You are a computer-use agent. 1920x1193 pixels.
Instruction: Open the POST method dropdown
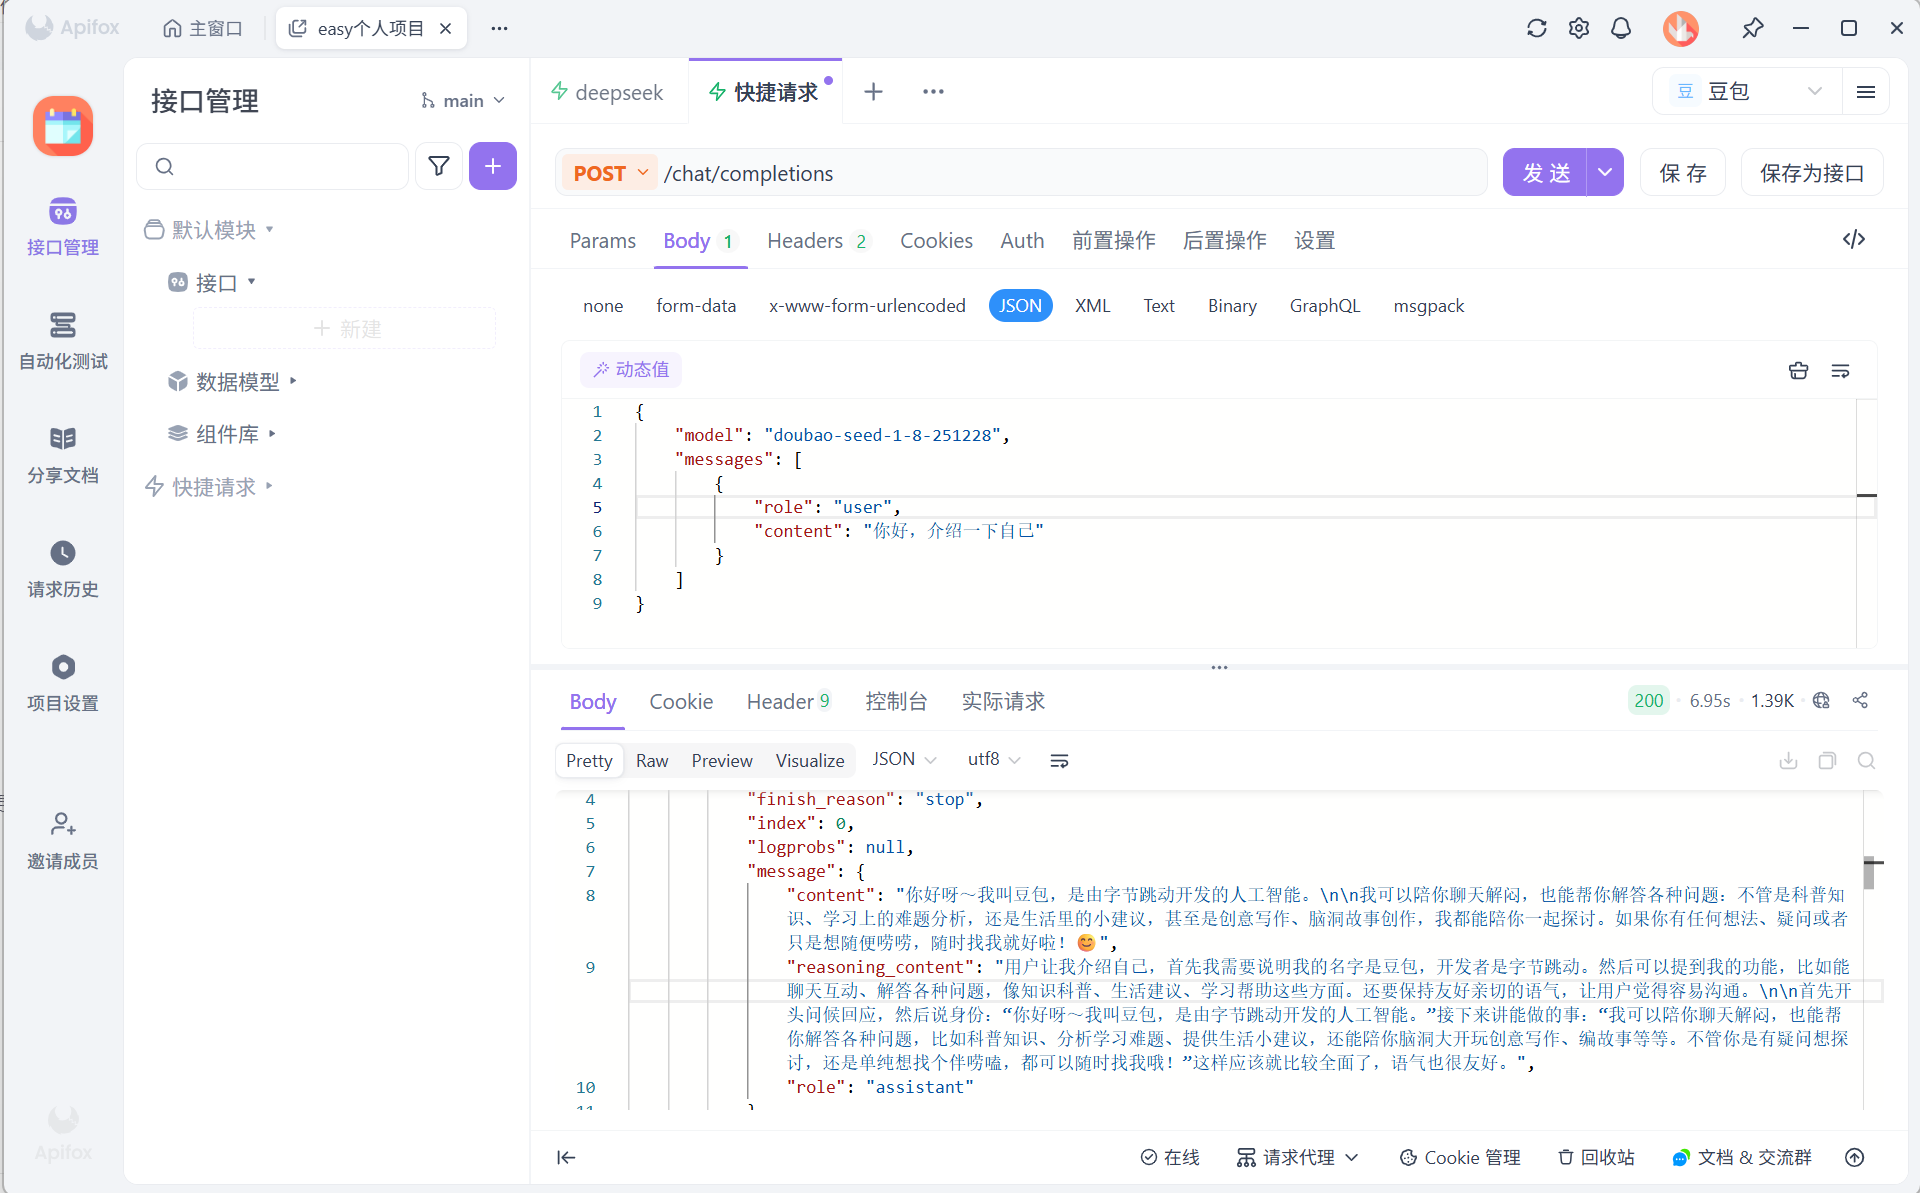(x=610, y=173)
